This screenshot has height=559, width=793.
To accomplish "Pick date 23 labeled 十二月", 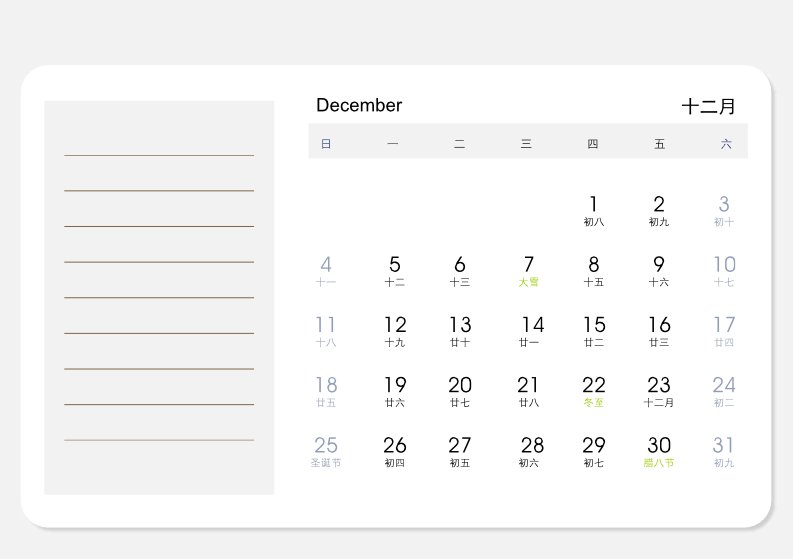I will point(658,392).
